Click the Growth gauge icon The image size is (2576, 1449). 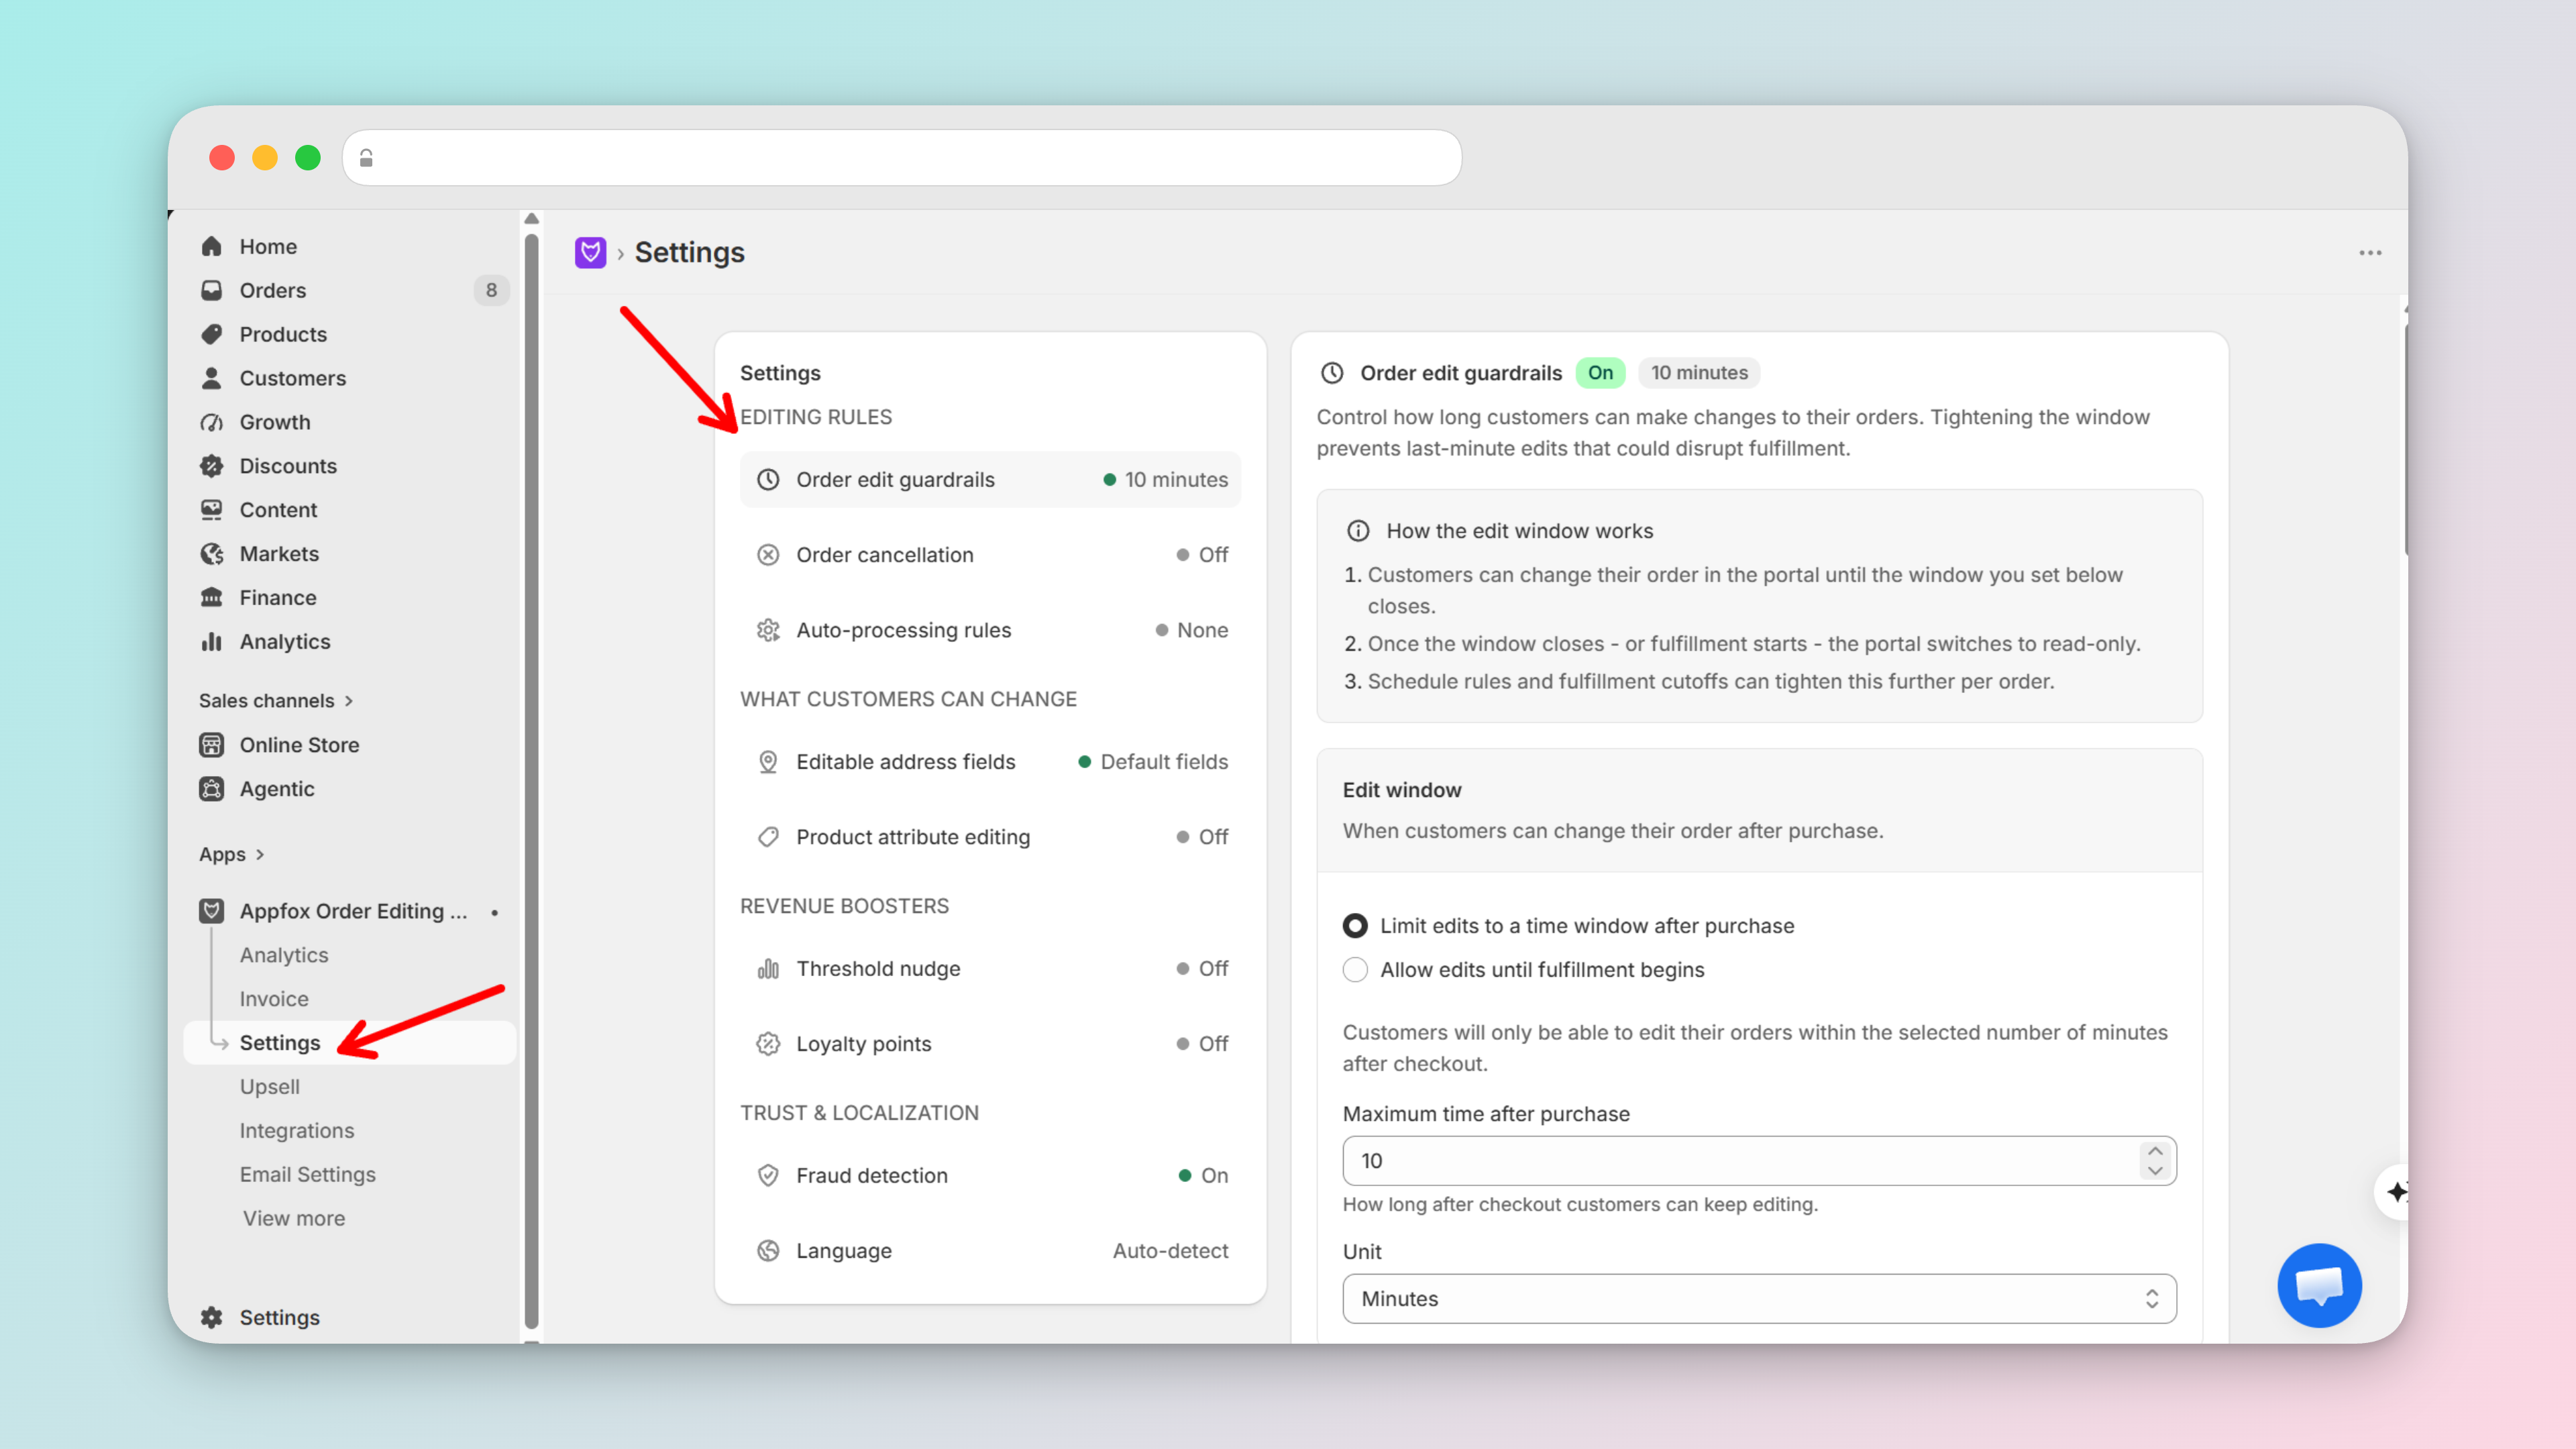pyautogui.click(x=211, y=422)
